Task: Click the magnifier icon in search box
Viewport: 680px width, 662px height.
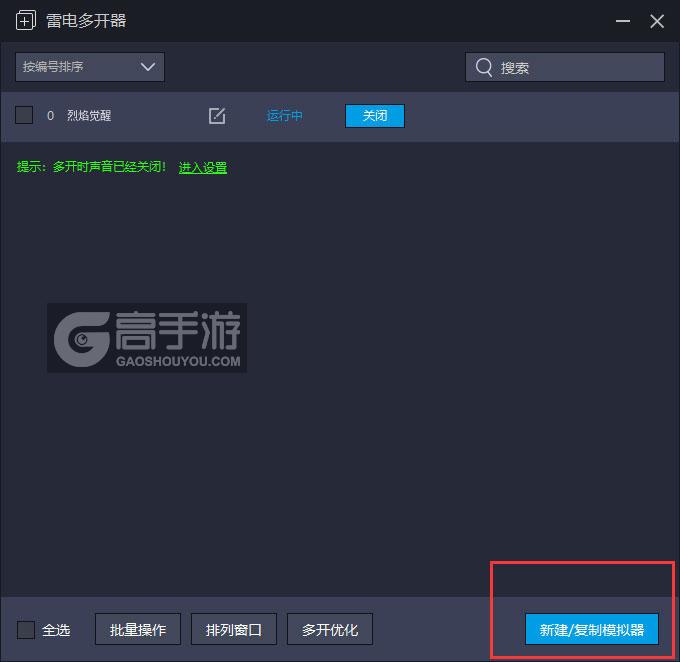Action: 484,67
